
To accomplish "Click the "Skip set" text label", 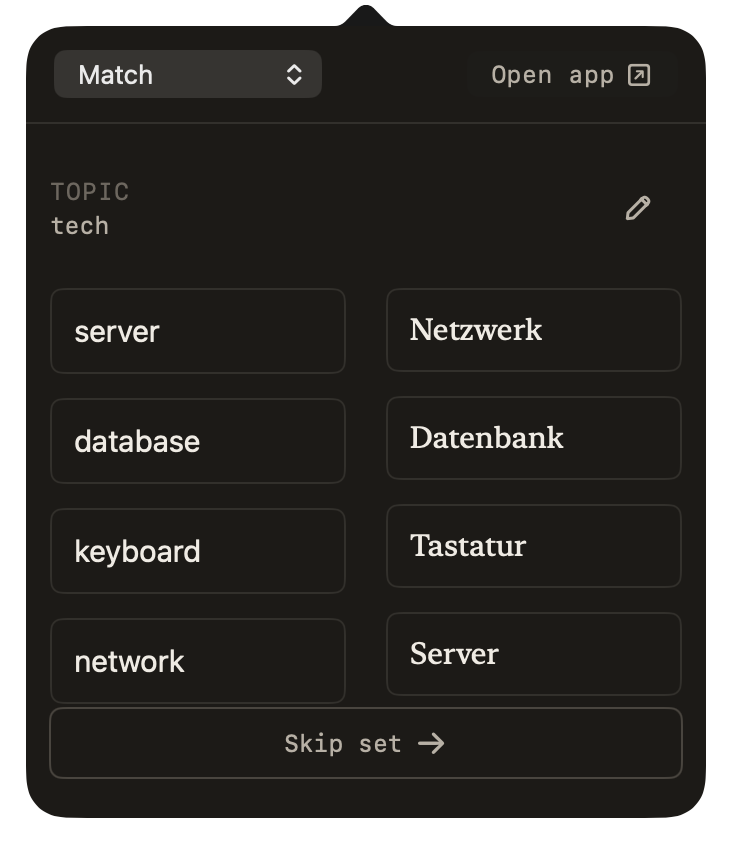I will point(343,744).
